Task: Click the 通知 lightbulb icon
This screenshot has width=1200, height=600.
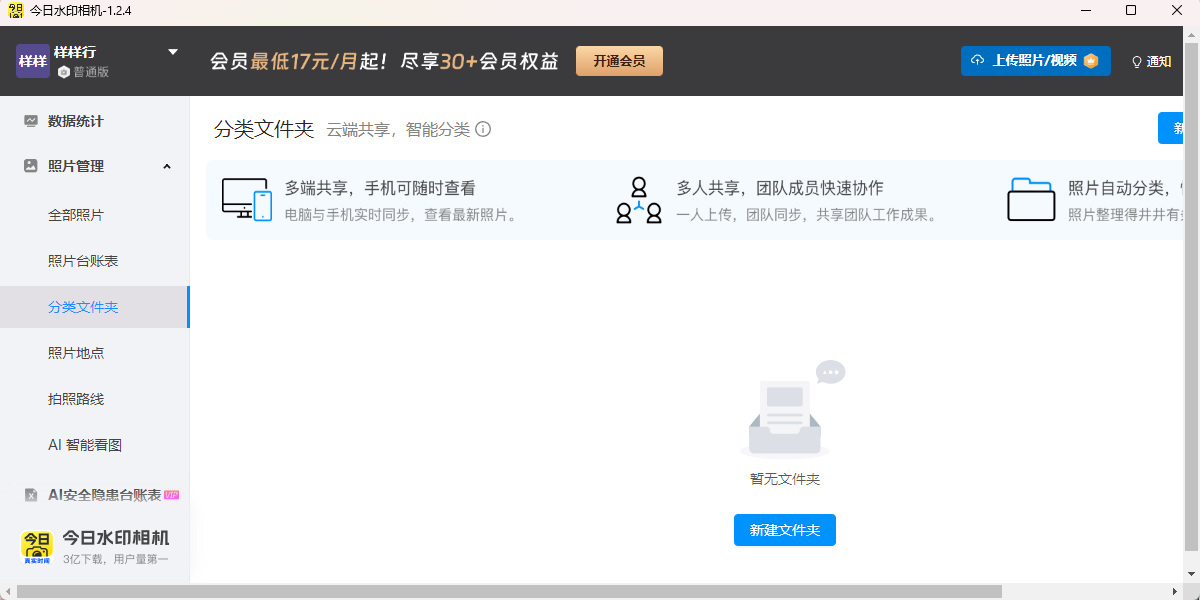Action: point(1137,62)
